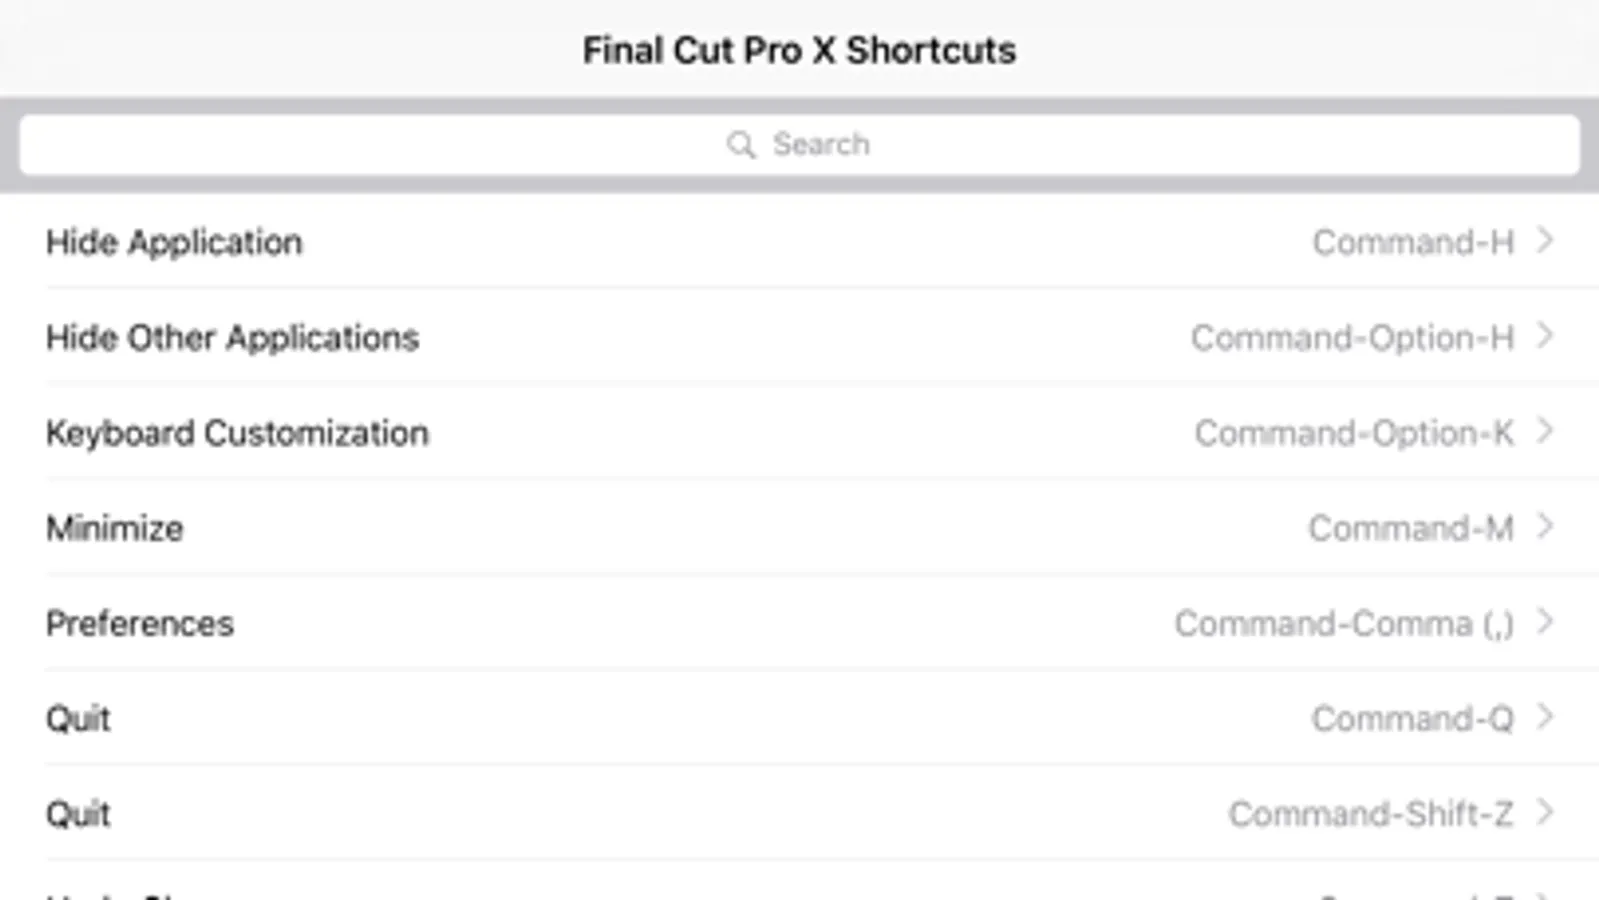The height and width of the screenshot is (900, 1599).
Task: Open the Preferences shortcut row
Action: pyautogui.click(x=799, y=622)
